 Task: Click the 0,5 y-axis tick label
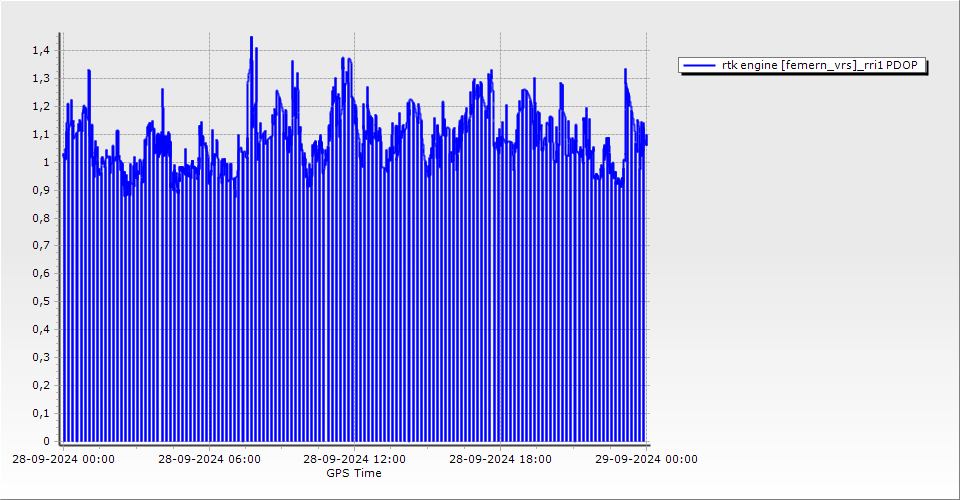40,301
